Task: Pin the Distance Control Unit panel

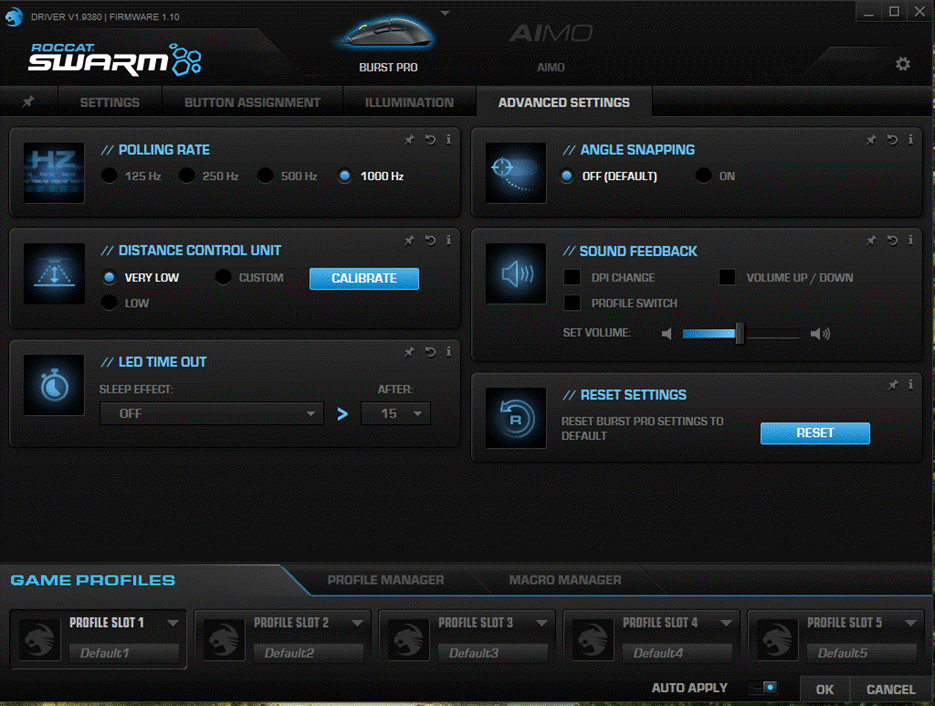Action: pyautogui.click(x=409, y=240)
